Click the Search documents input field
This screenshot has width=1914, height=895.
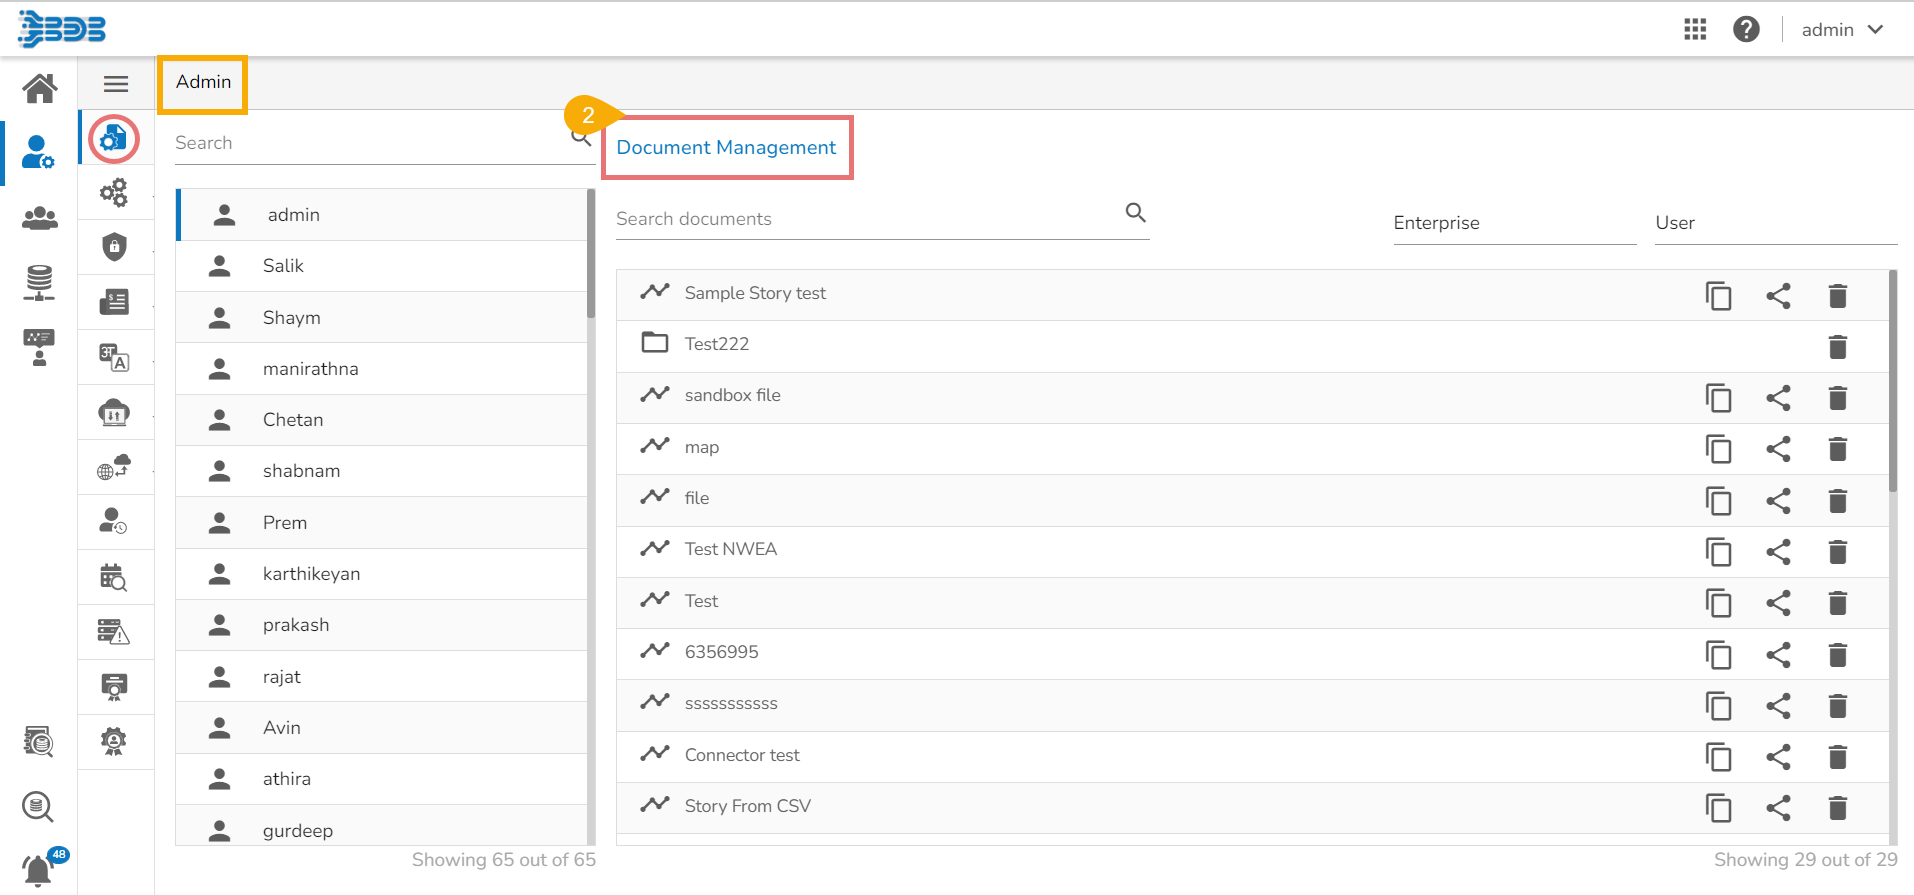point(866,219)
